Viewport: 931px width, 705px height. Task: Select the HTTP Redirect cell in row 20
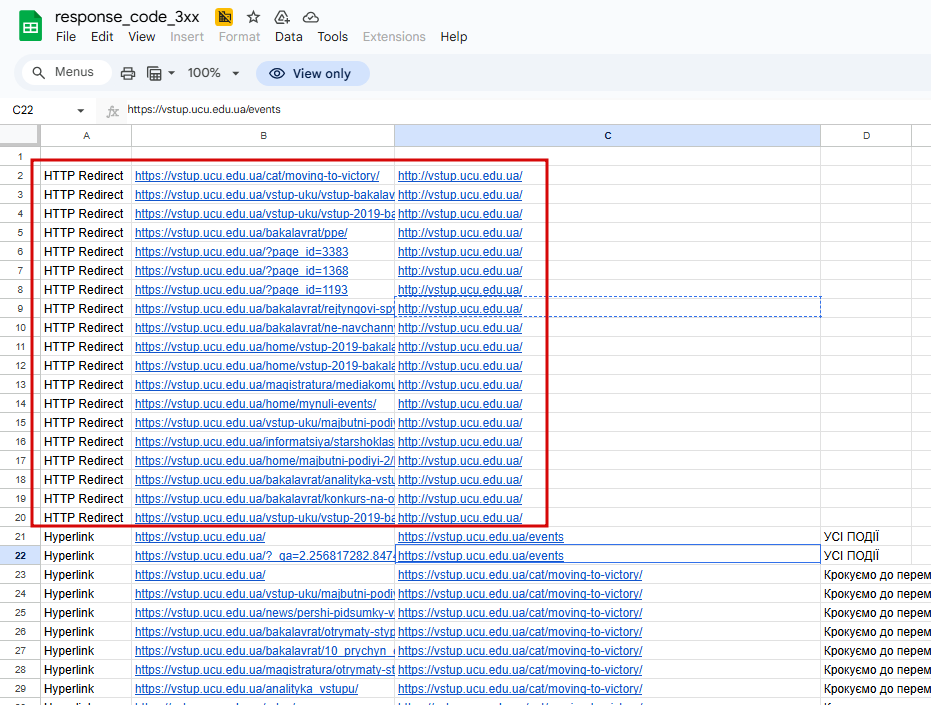coord(86,518)
